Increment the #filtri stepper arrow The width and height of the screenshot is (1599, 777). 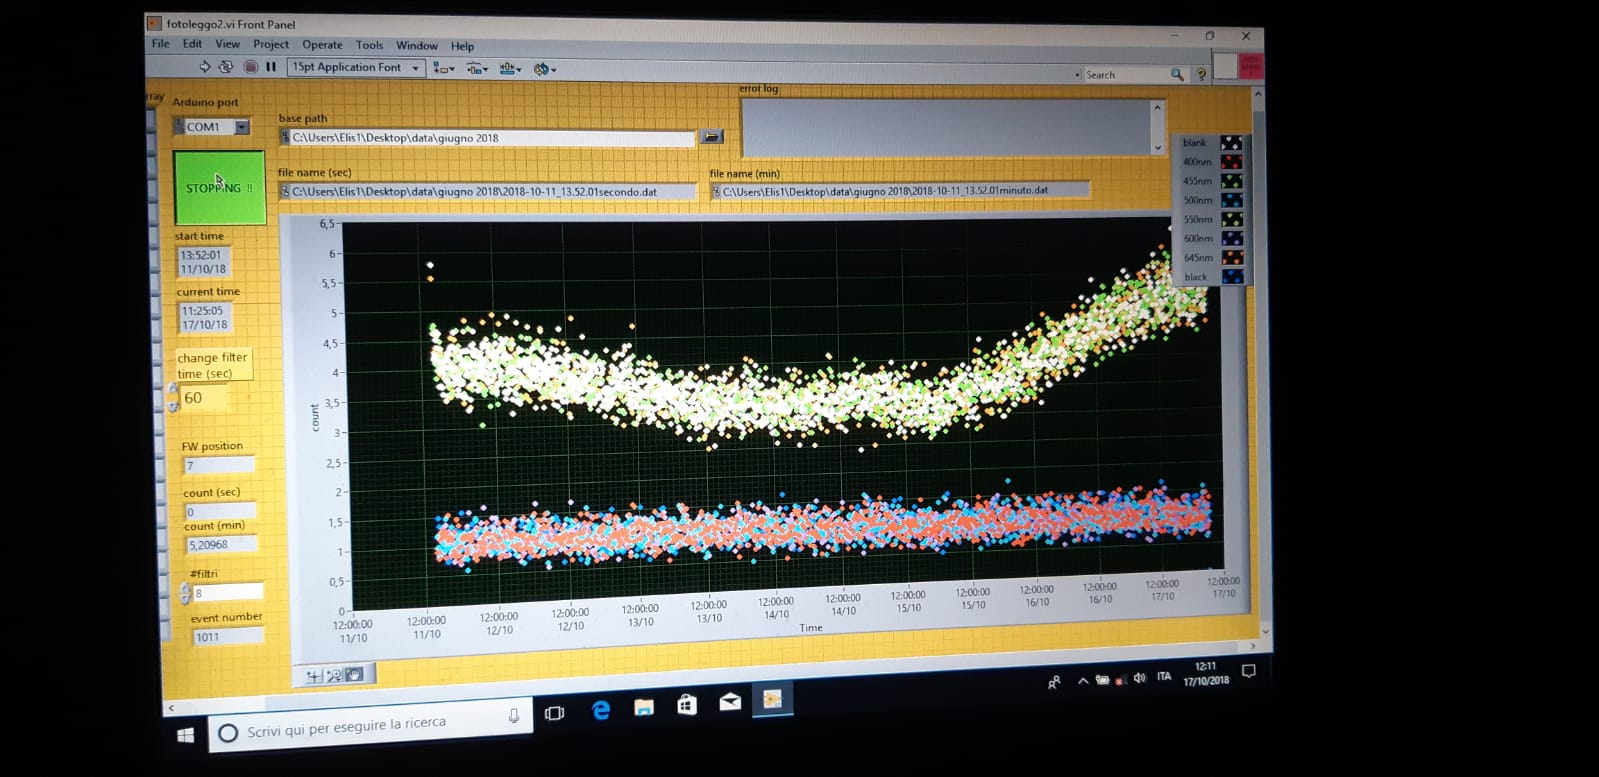click(x=185, y=588)
